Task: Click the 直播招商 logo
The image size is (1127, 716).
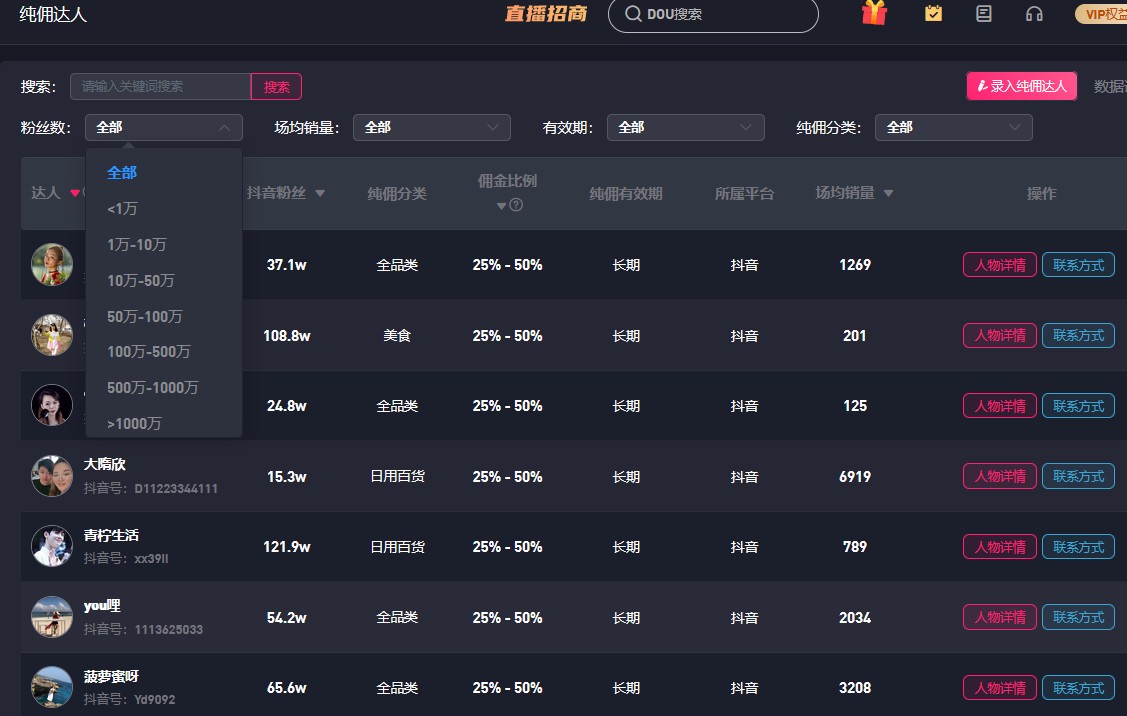Action: pos(545,14)
